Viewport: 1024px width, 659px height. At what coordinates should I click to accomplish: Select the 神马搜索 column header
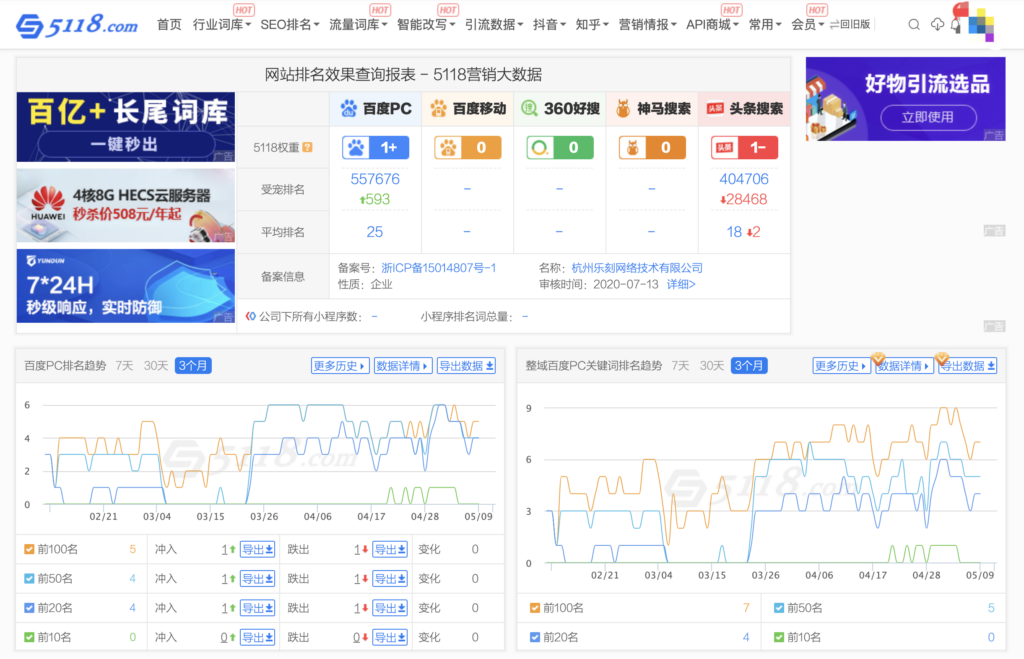coord(652,108)
